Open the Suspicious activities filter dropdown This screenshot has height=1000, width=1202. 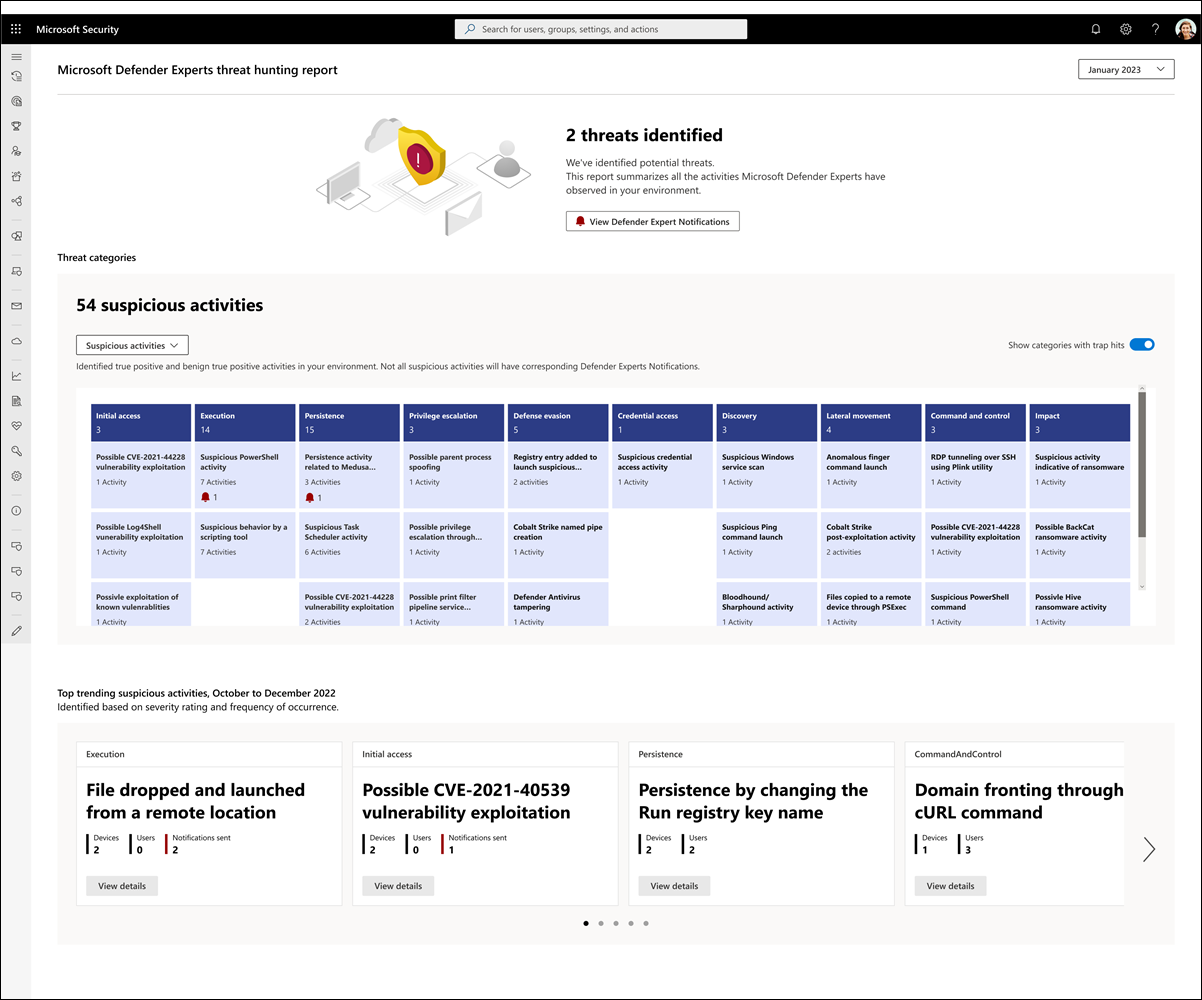(132, 345)
